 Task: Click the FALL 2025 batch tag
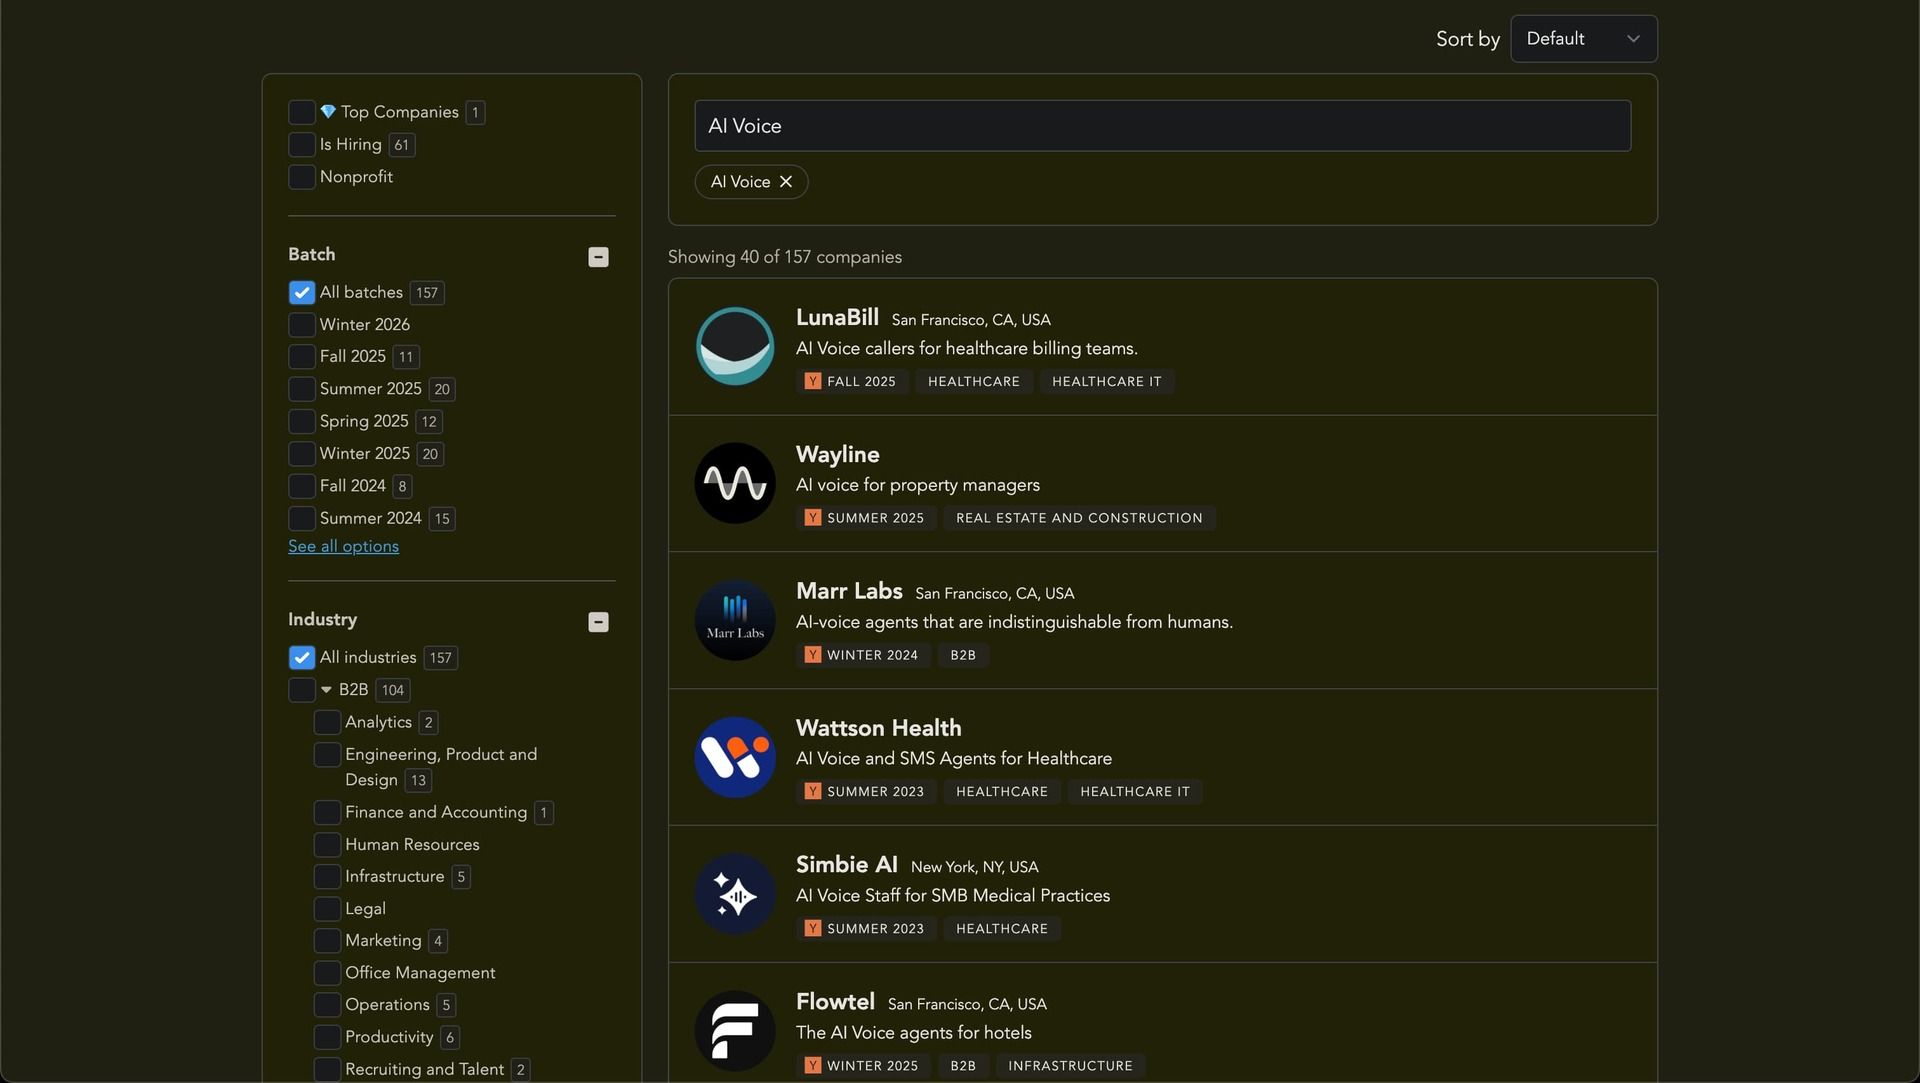(852, 382)
